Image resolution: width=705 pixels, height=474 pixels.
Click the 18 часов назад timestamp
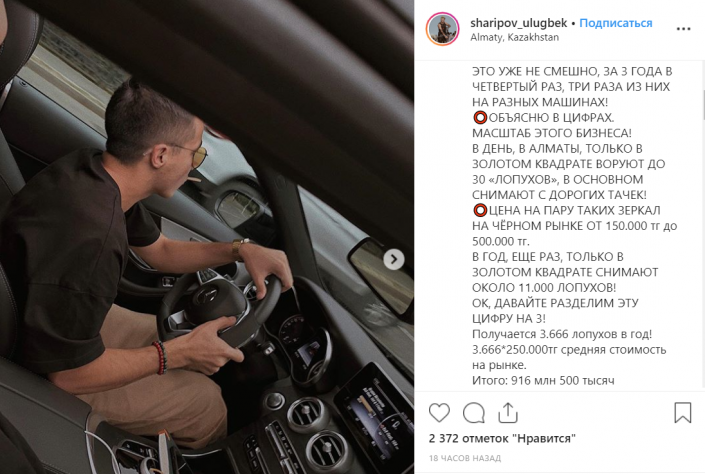(464, 458)
